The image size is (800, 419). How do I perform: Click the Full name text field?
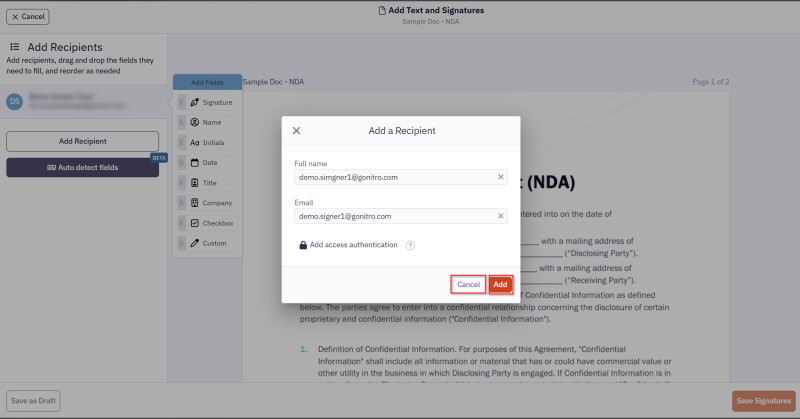pyautogui.click(x=393, y=177)
